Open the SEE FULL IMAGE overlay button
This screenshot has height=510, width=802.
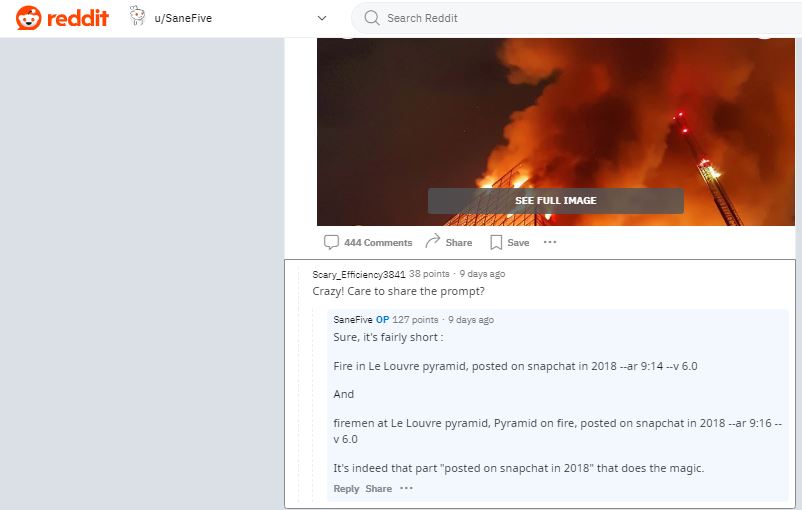[555, 201]
